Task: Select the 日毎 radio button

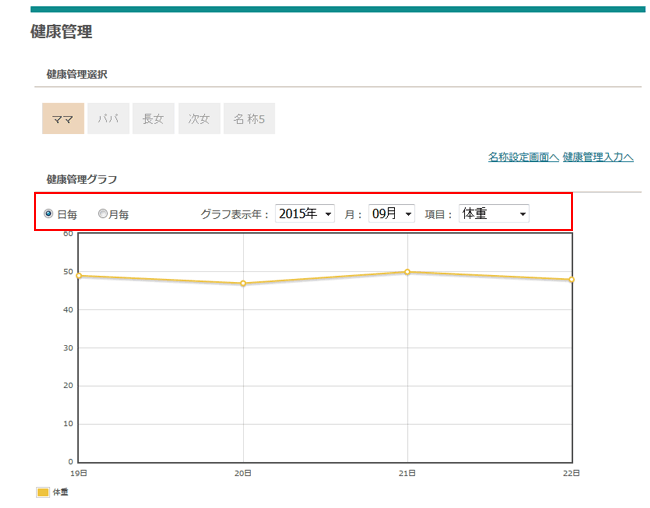Action: point(49,214)
